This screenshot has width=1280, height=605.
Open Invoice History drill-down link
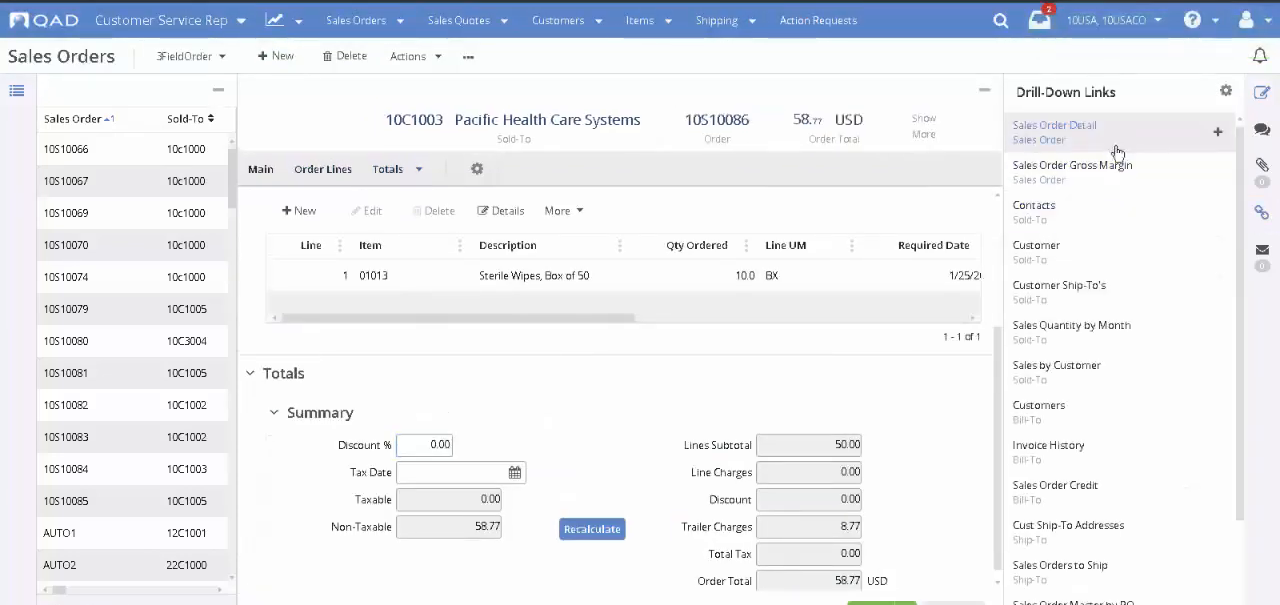(1048, 445)
